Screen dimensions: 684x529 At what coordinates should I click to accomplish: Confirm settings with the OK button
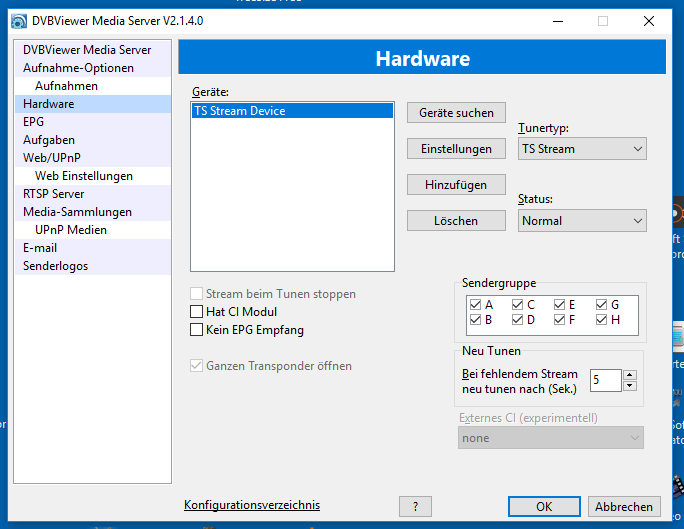click(544, 507)
